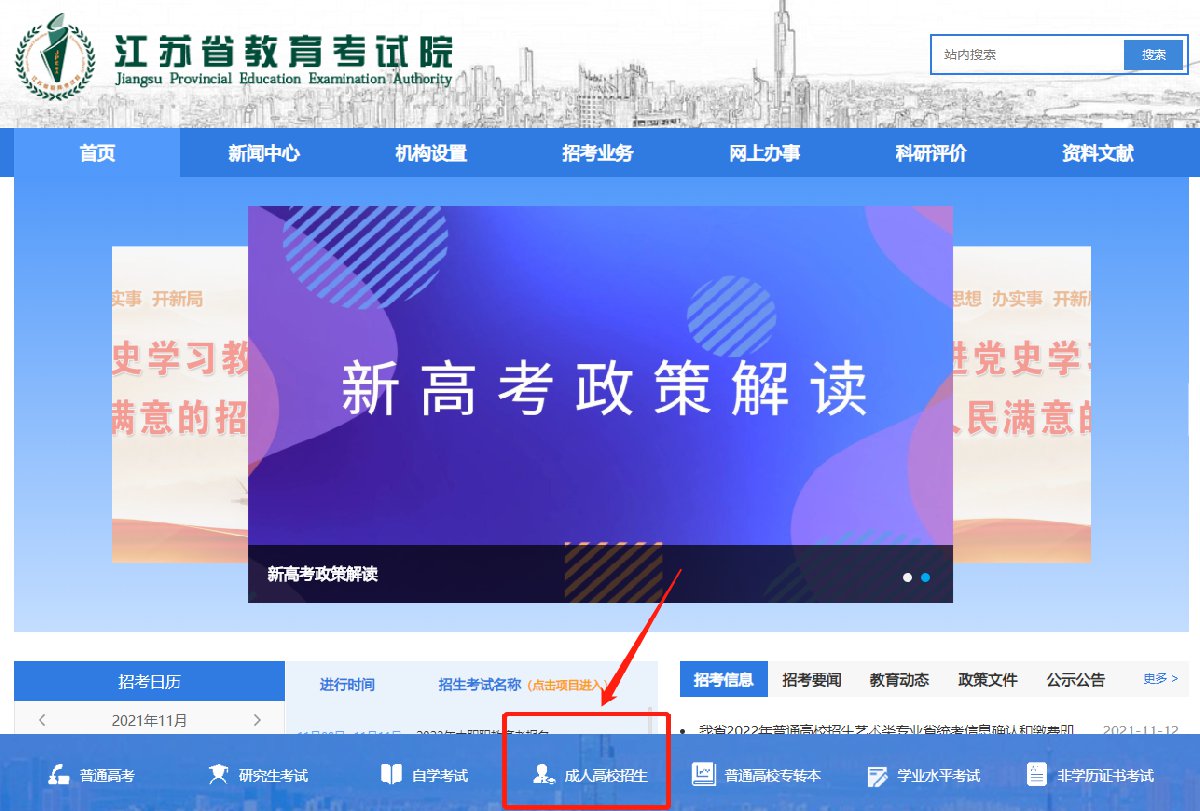
Task: Open the 普通高校专转本 chart icon
Action: coord(704,775)
